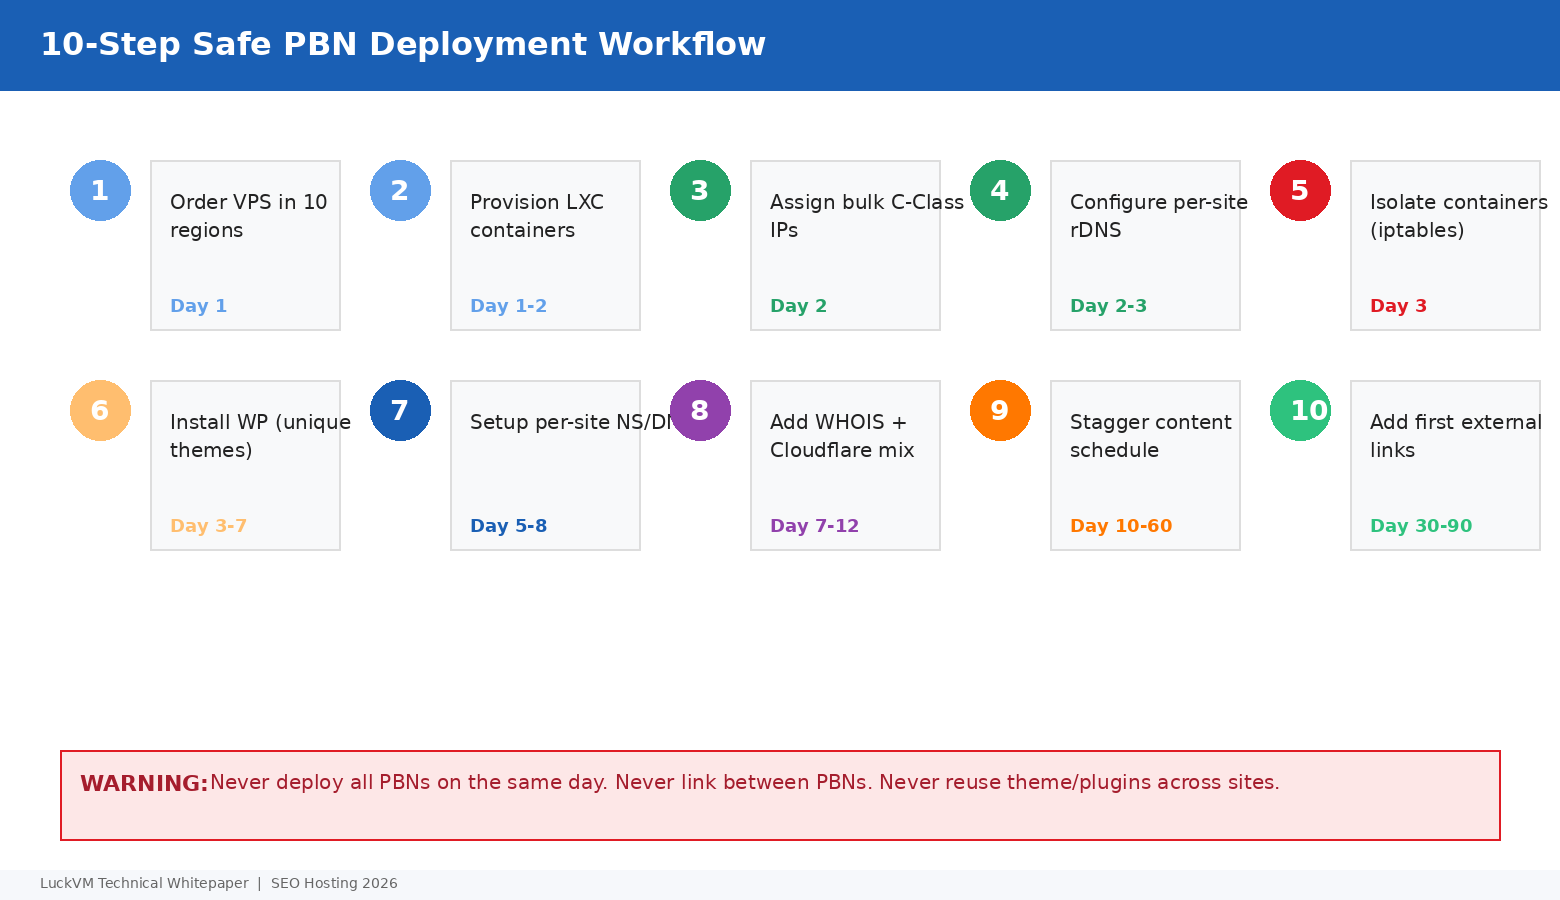Click the green step 3 circle
The height and width of the screenshot is (900, 1560).
(700, 190)
